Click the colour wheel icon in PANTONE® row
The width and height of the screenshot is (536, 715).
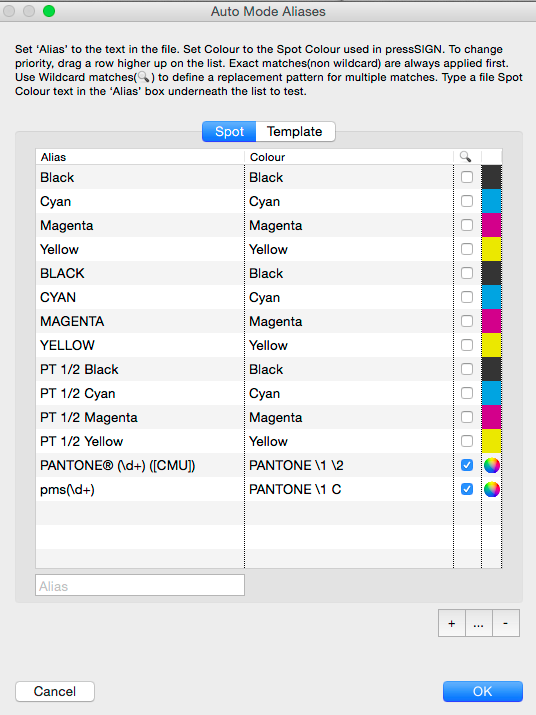tap(491, 465)
